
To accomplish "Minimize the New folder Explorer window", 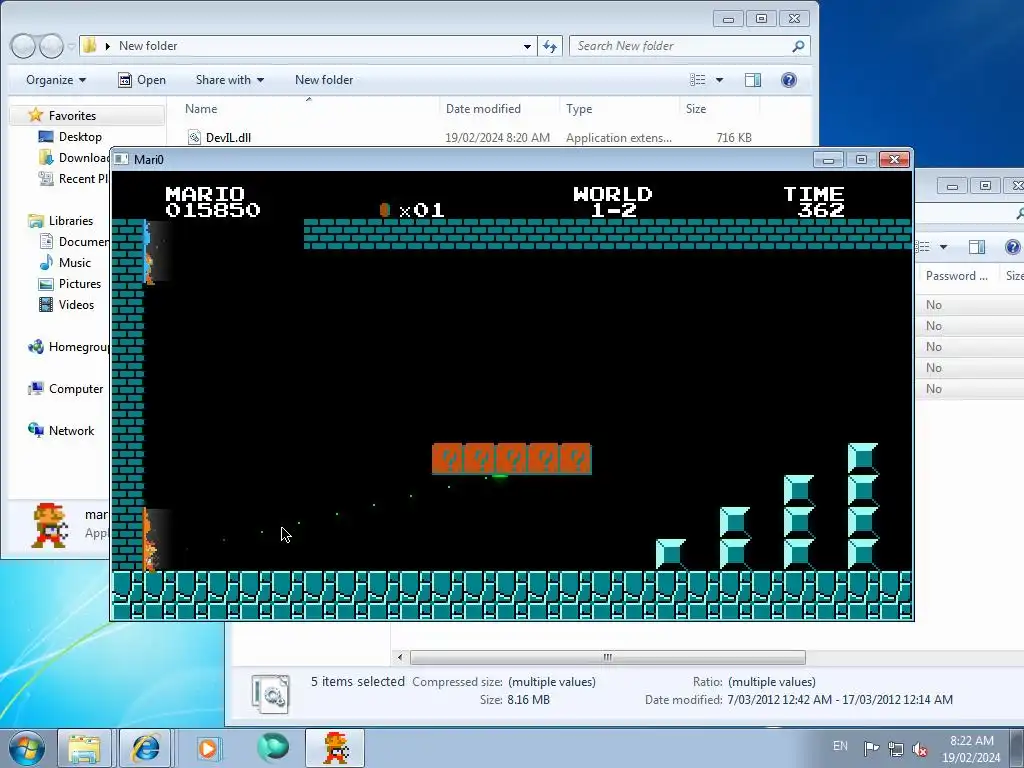I will coord(728,19).
